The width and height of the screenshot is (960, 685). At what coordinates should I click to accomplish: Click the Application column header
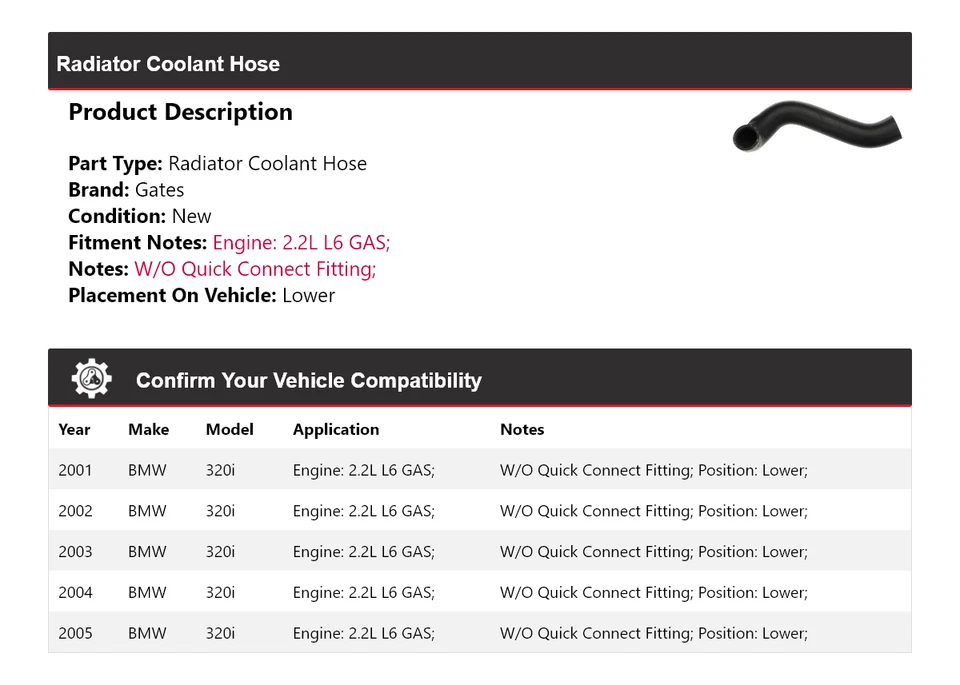click(336, 430)
